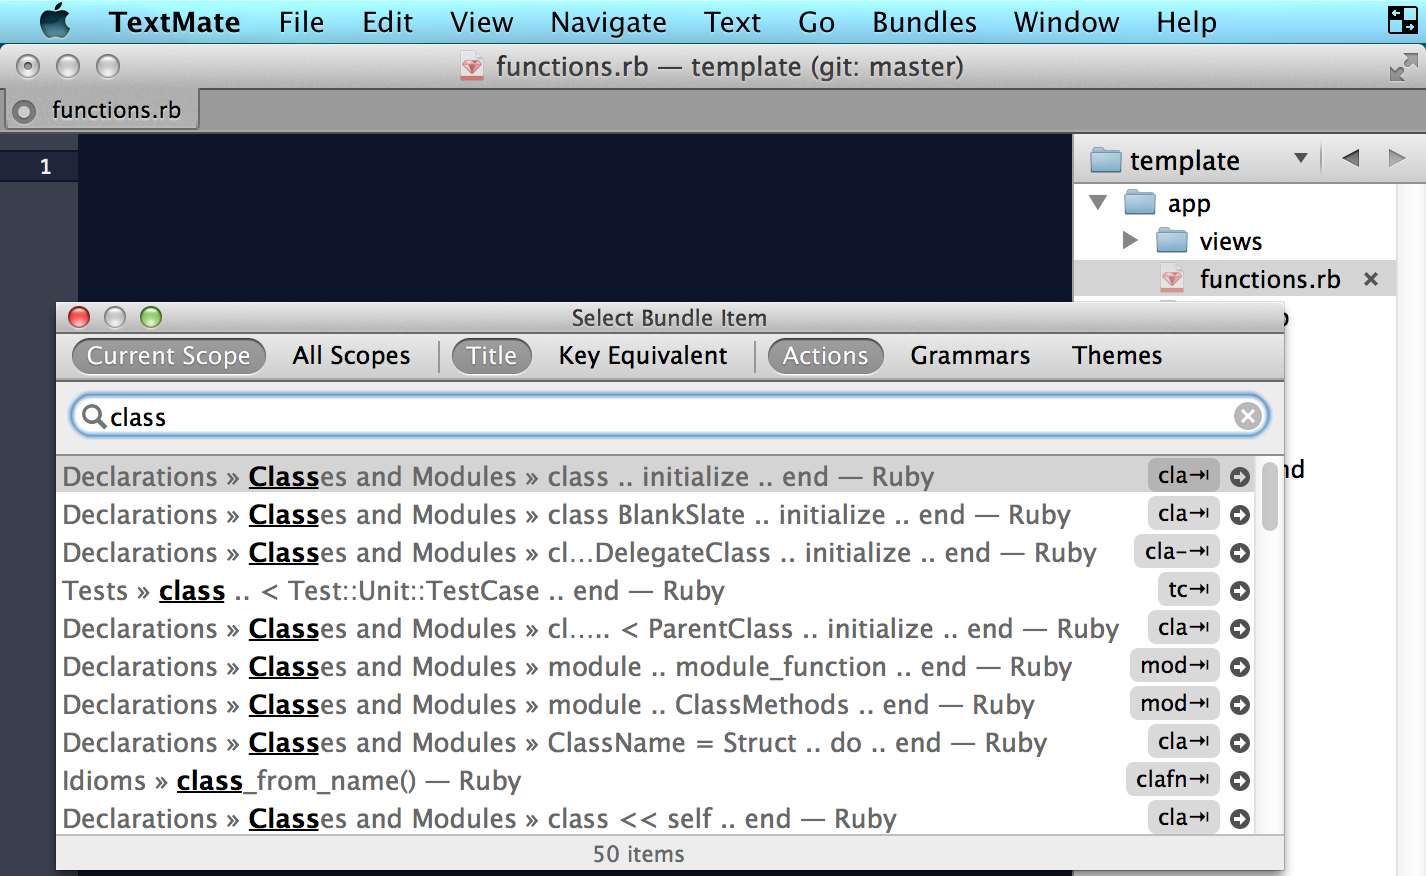Select ClassName = Struct .. do item
Viewport: 1426px width, 876px height.
[x=655, y=743]
